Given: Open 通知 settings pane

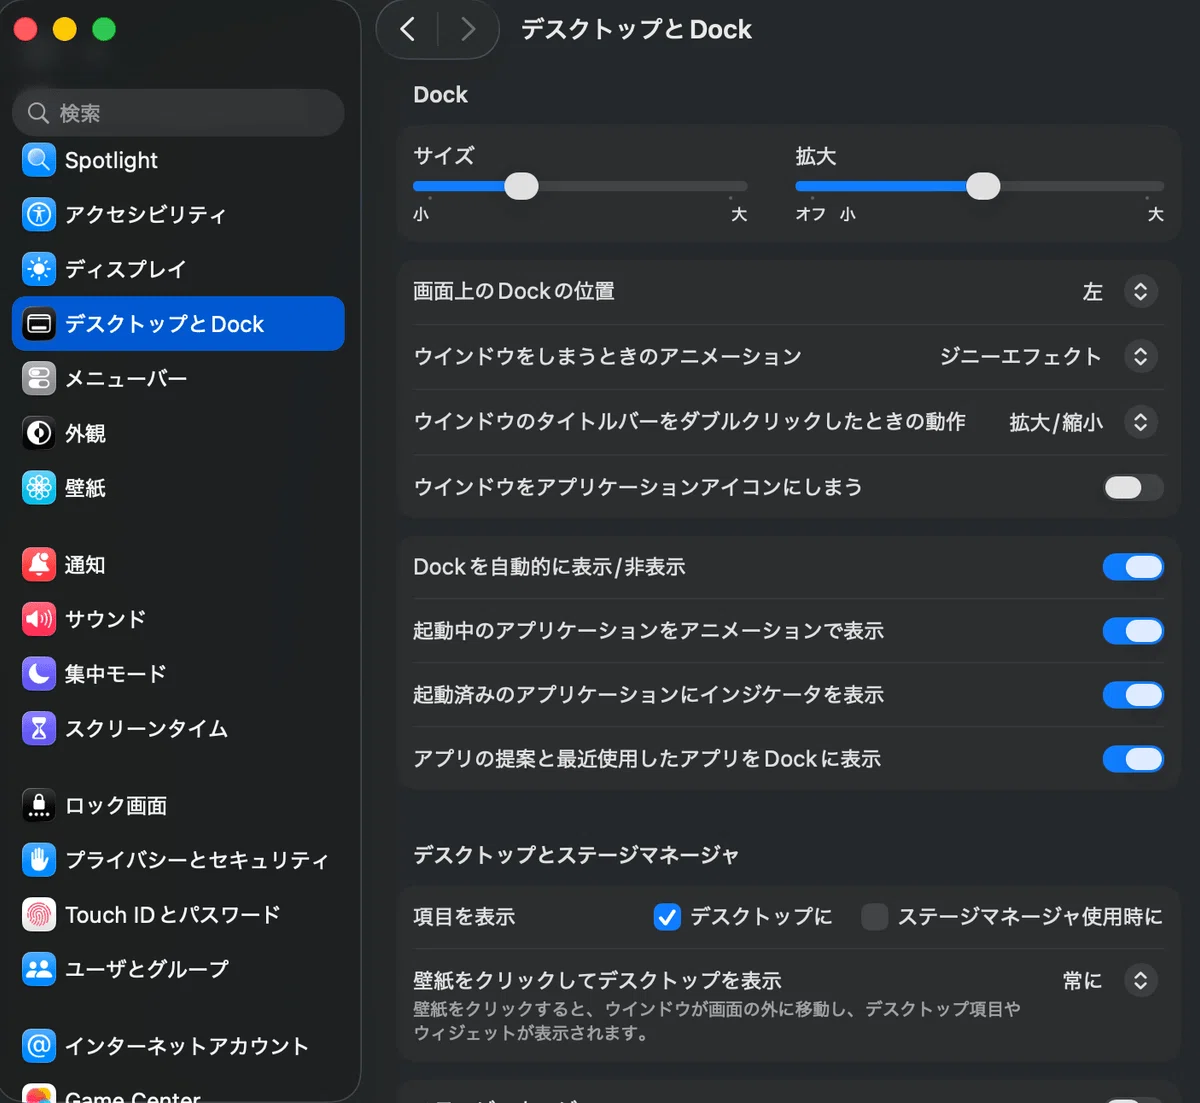Looking at the screenshot, I should 178,565.
